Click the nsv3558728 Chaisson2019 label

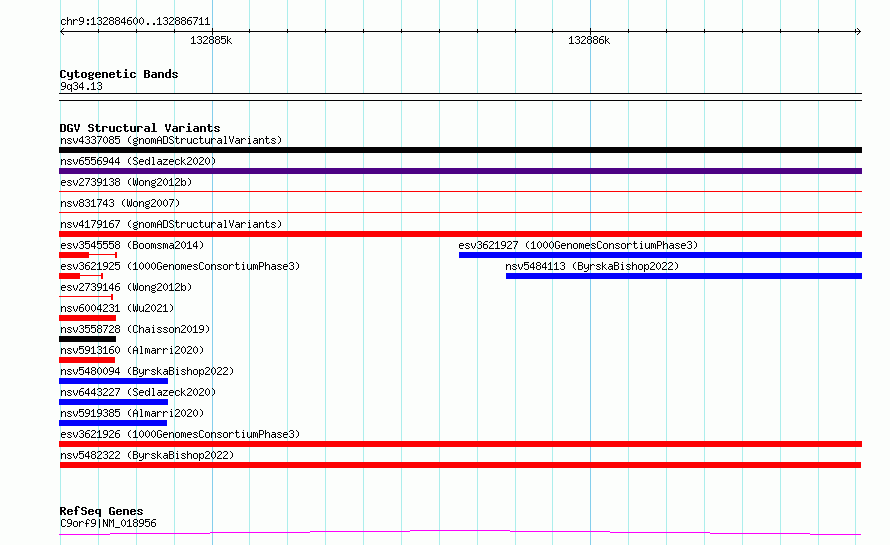[x=135, y=329]
